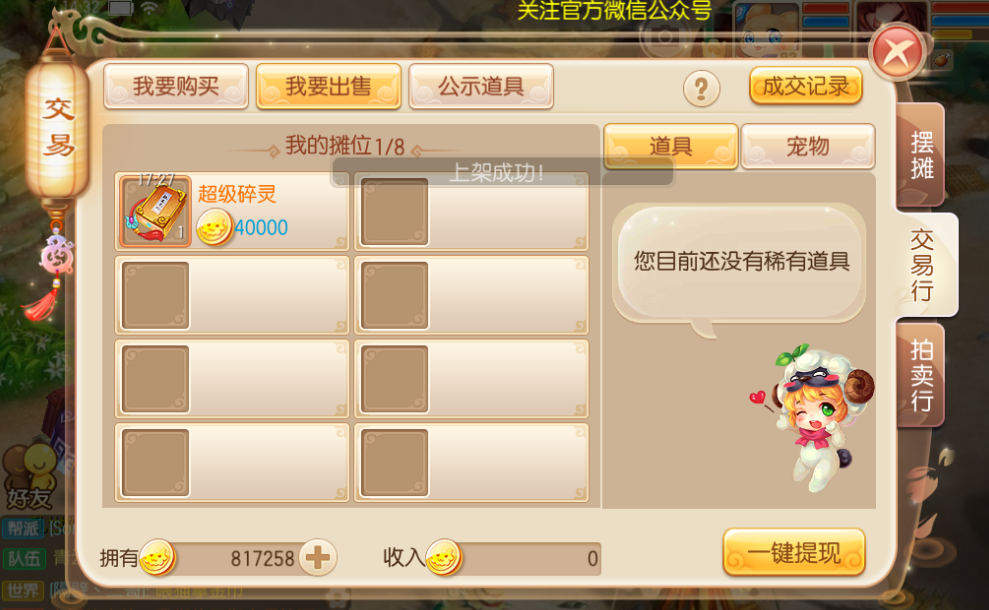Click the gold coin next to 收入

click(444, 558)
